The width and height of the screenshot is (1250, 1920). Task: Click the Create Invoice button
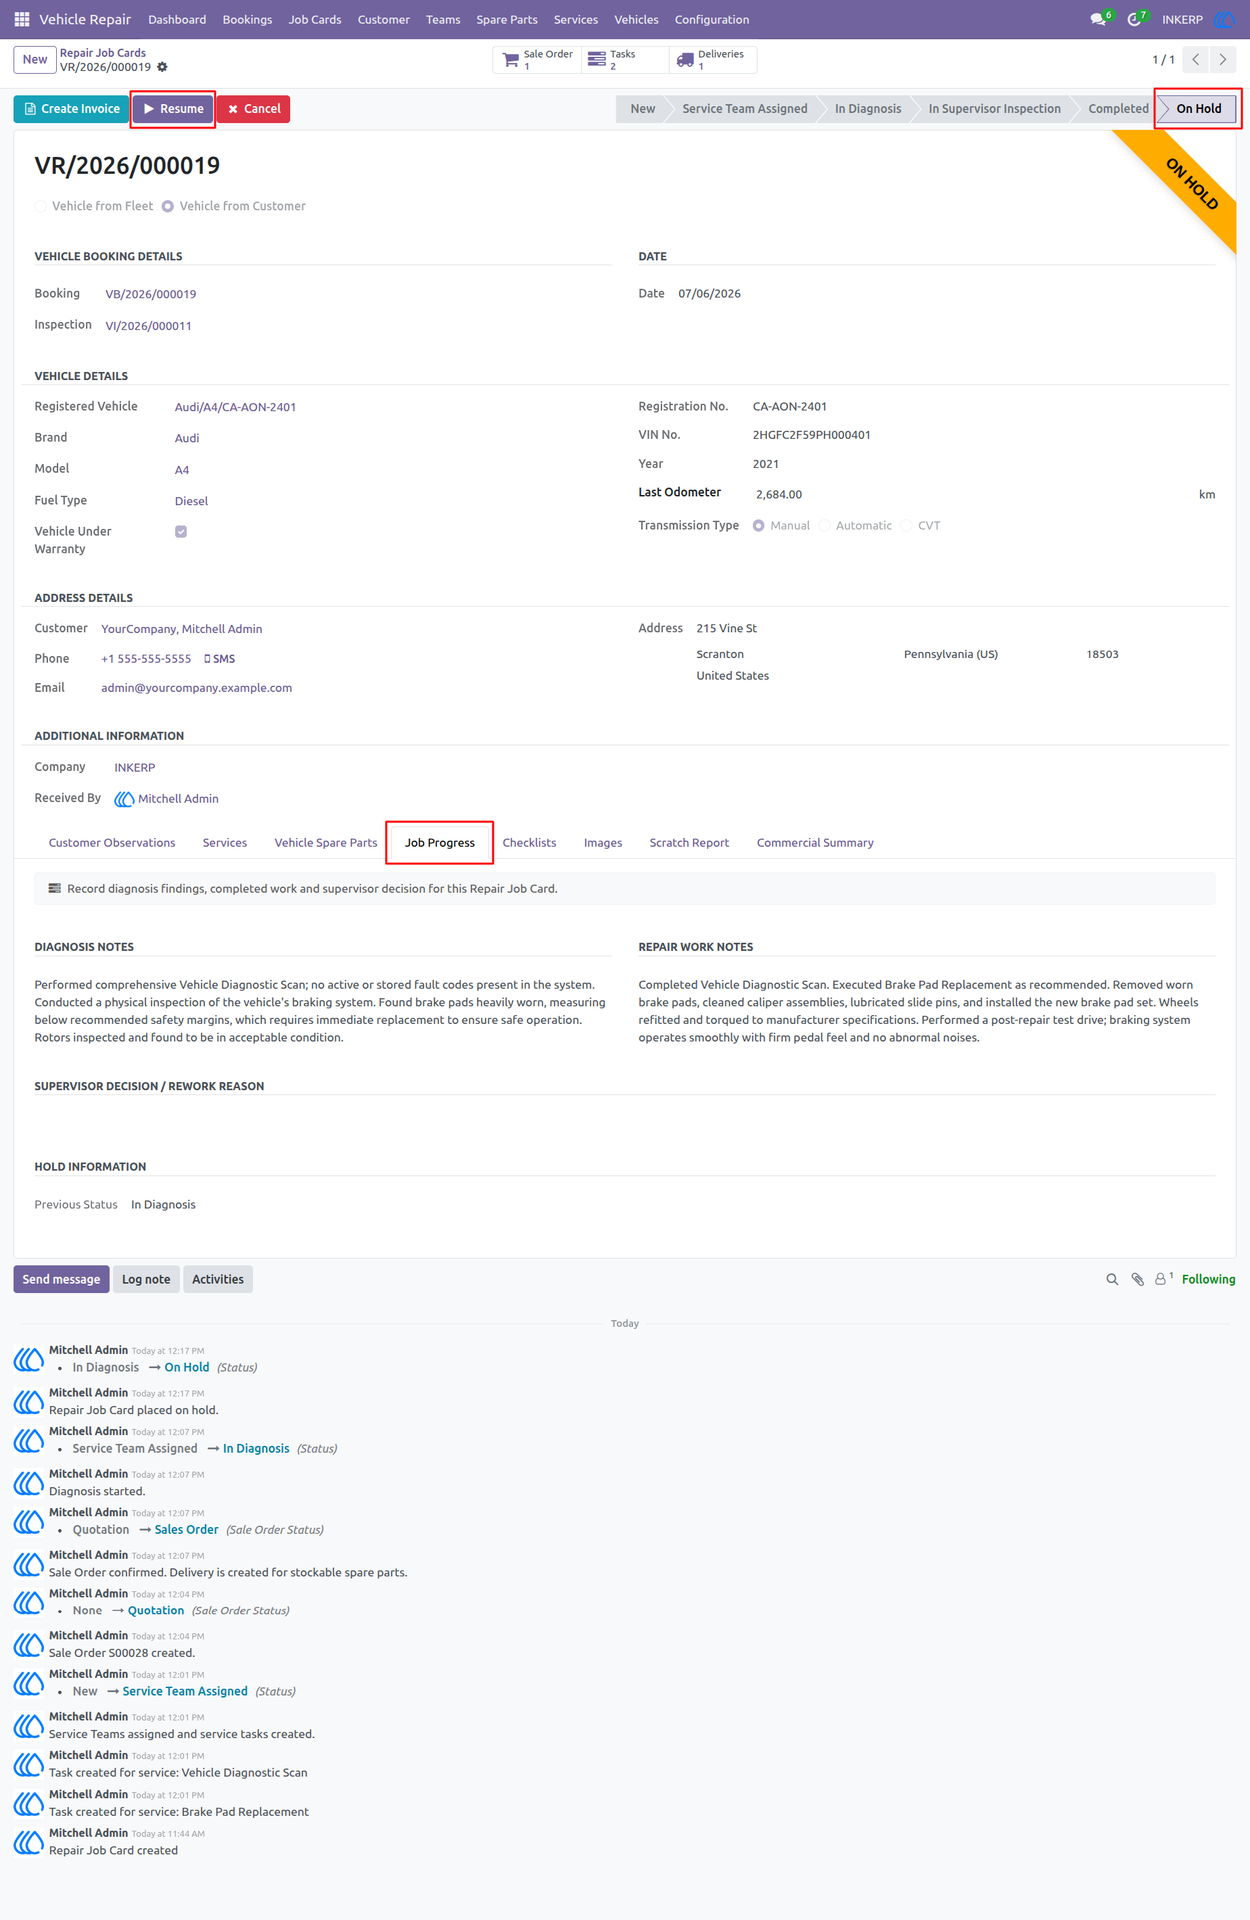pos(71,109)
